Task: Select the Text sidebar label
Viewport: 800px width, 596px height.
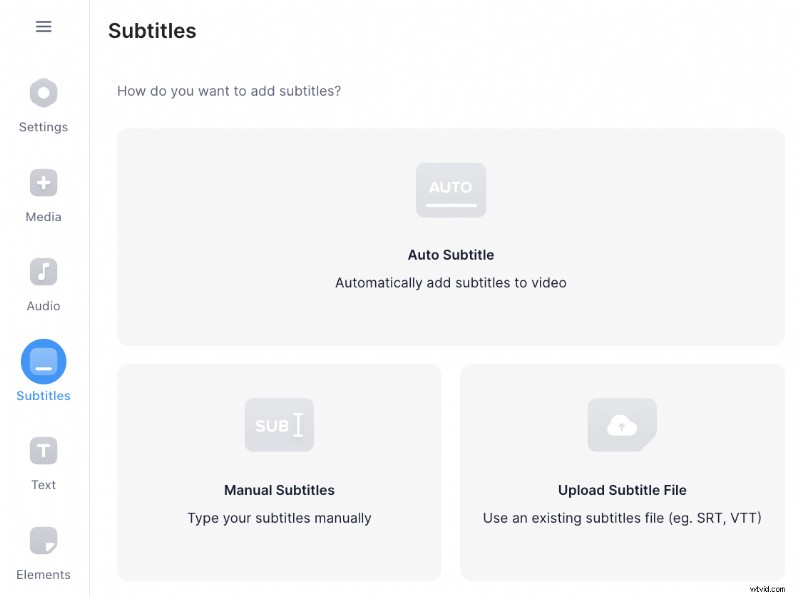Action: [43, 484]
